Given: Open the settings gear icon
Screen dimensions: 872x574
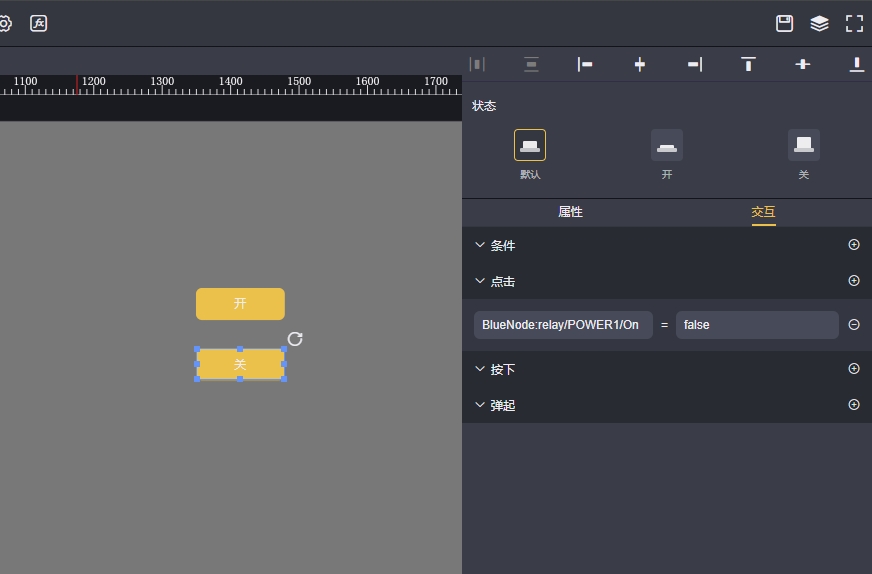Looking at the screenshot, I should pos(4,23).
